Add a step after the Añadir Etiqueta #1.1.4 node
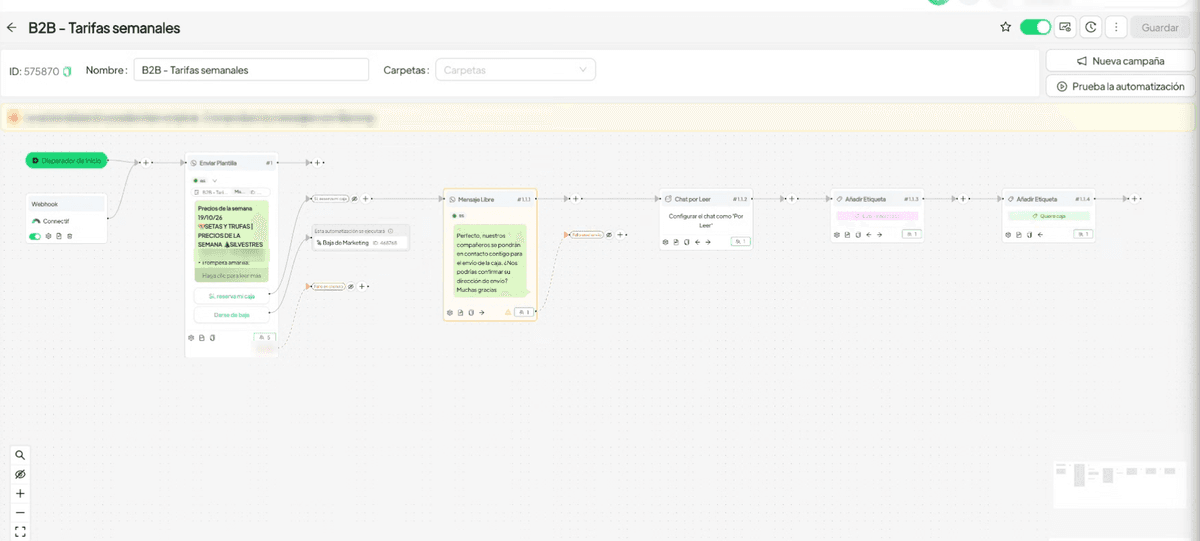 coord(1134,199)
